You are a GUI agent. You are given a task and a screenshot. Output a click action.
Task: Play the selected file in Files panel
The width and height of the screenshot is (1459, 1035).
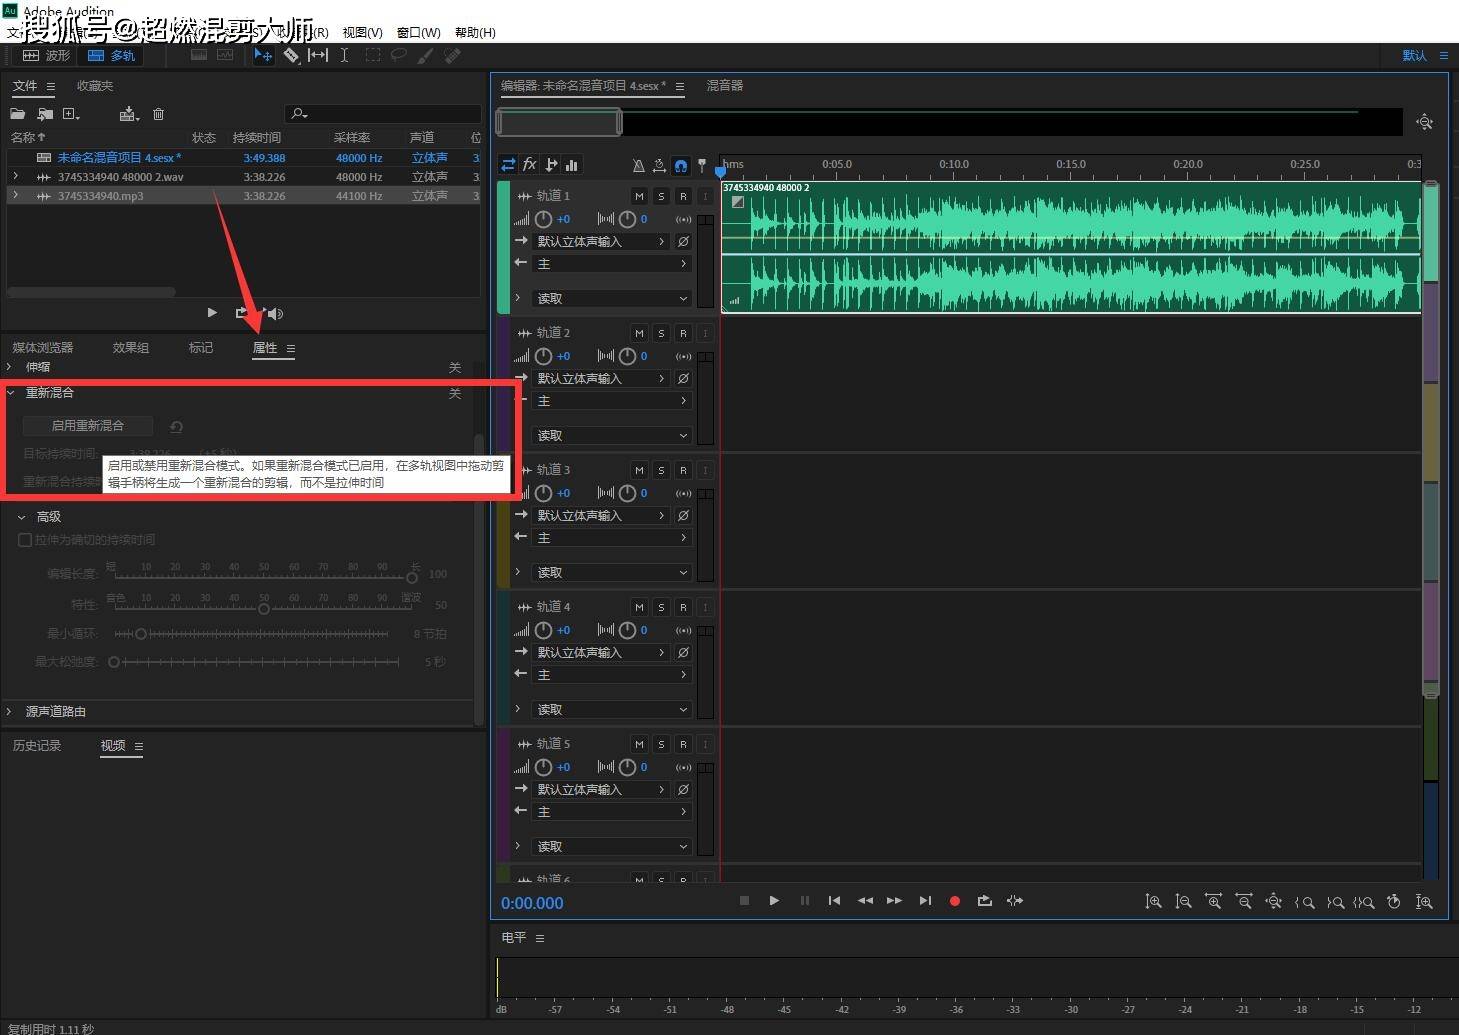tap(211, 313)
